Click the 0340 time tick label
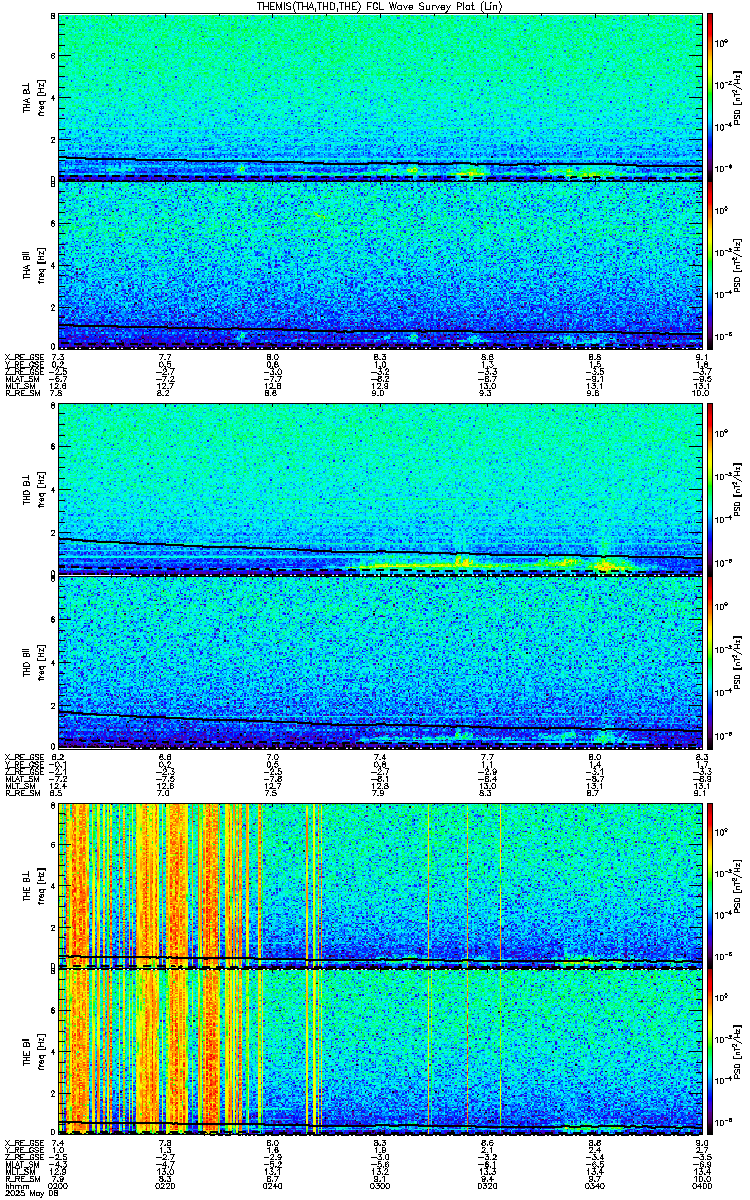 pos(595,1185)
